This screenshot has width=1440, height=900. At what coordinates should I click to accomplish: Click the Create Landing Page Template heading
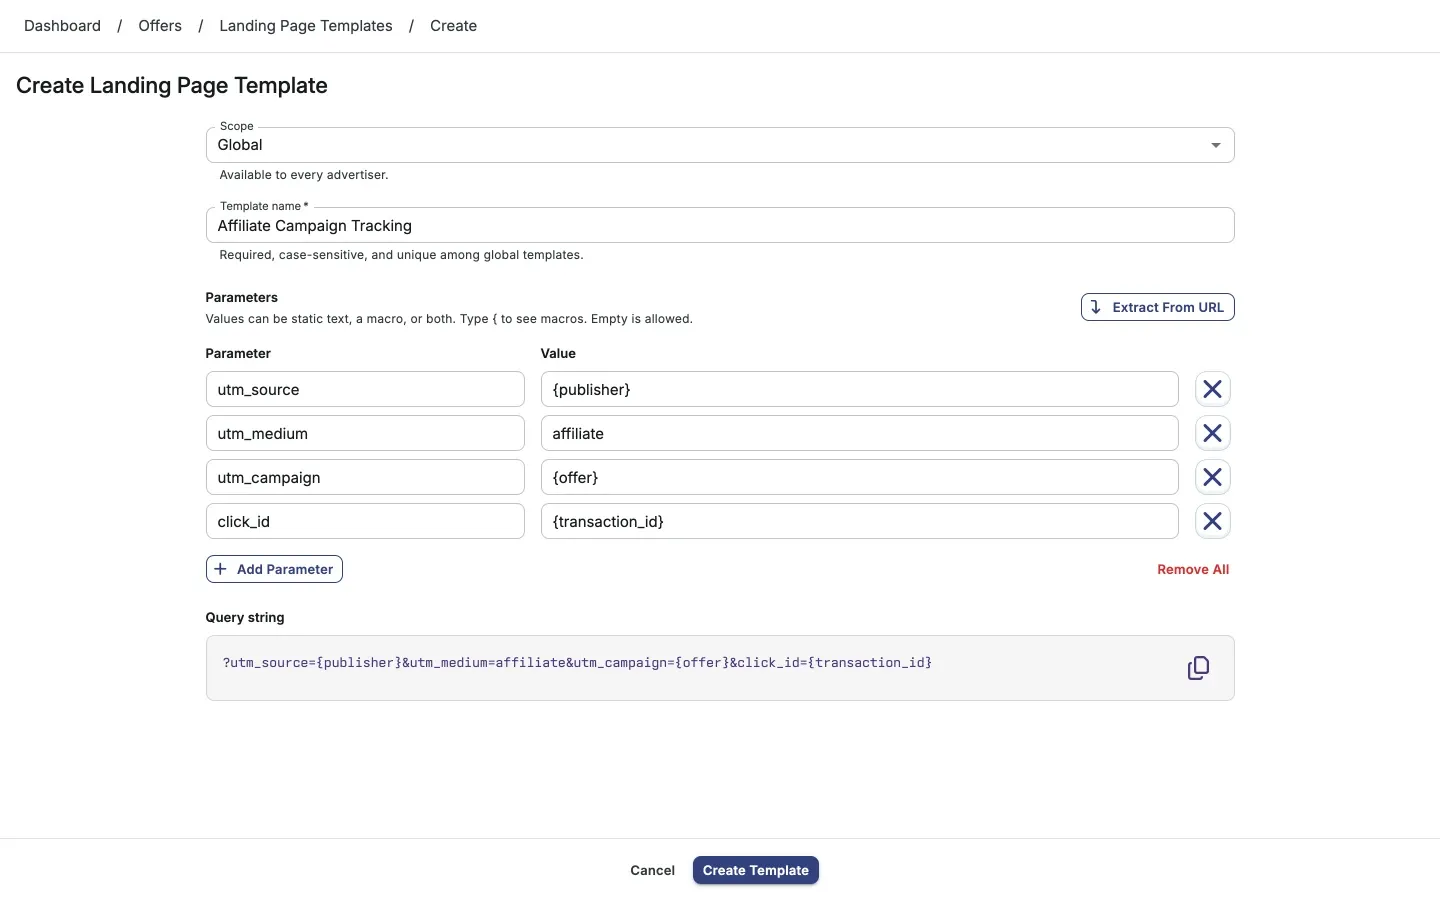click(x=172, y=86)
